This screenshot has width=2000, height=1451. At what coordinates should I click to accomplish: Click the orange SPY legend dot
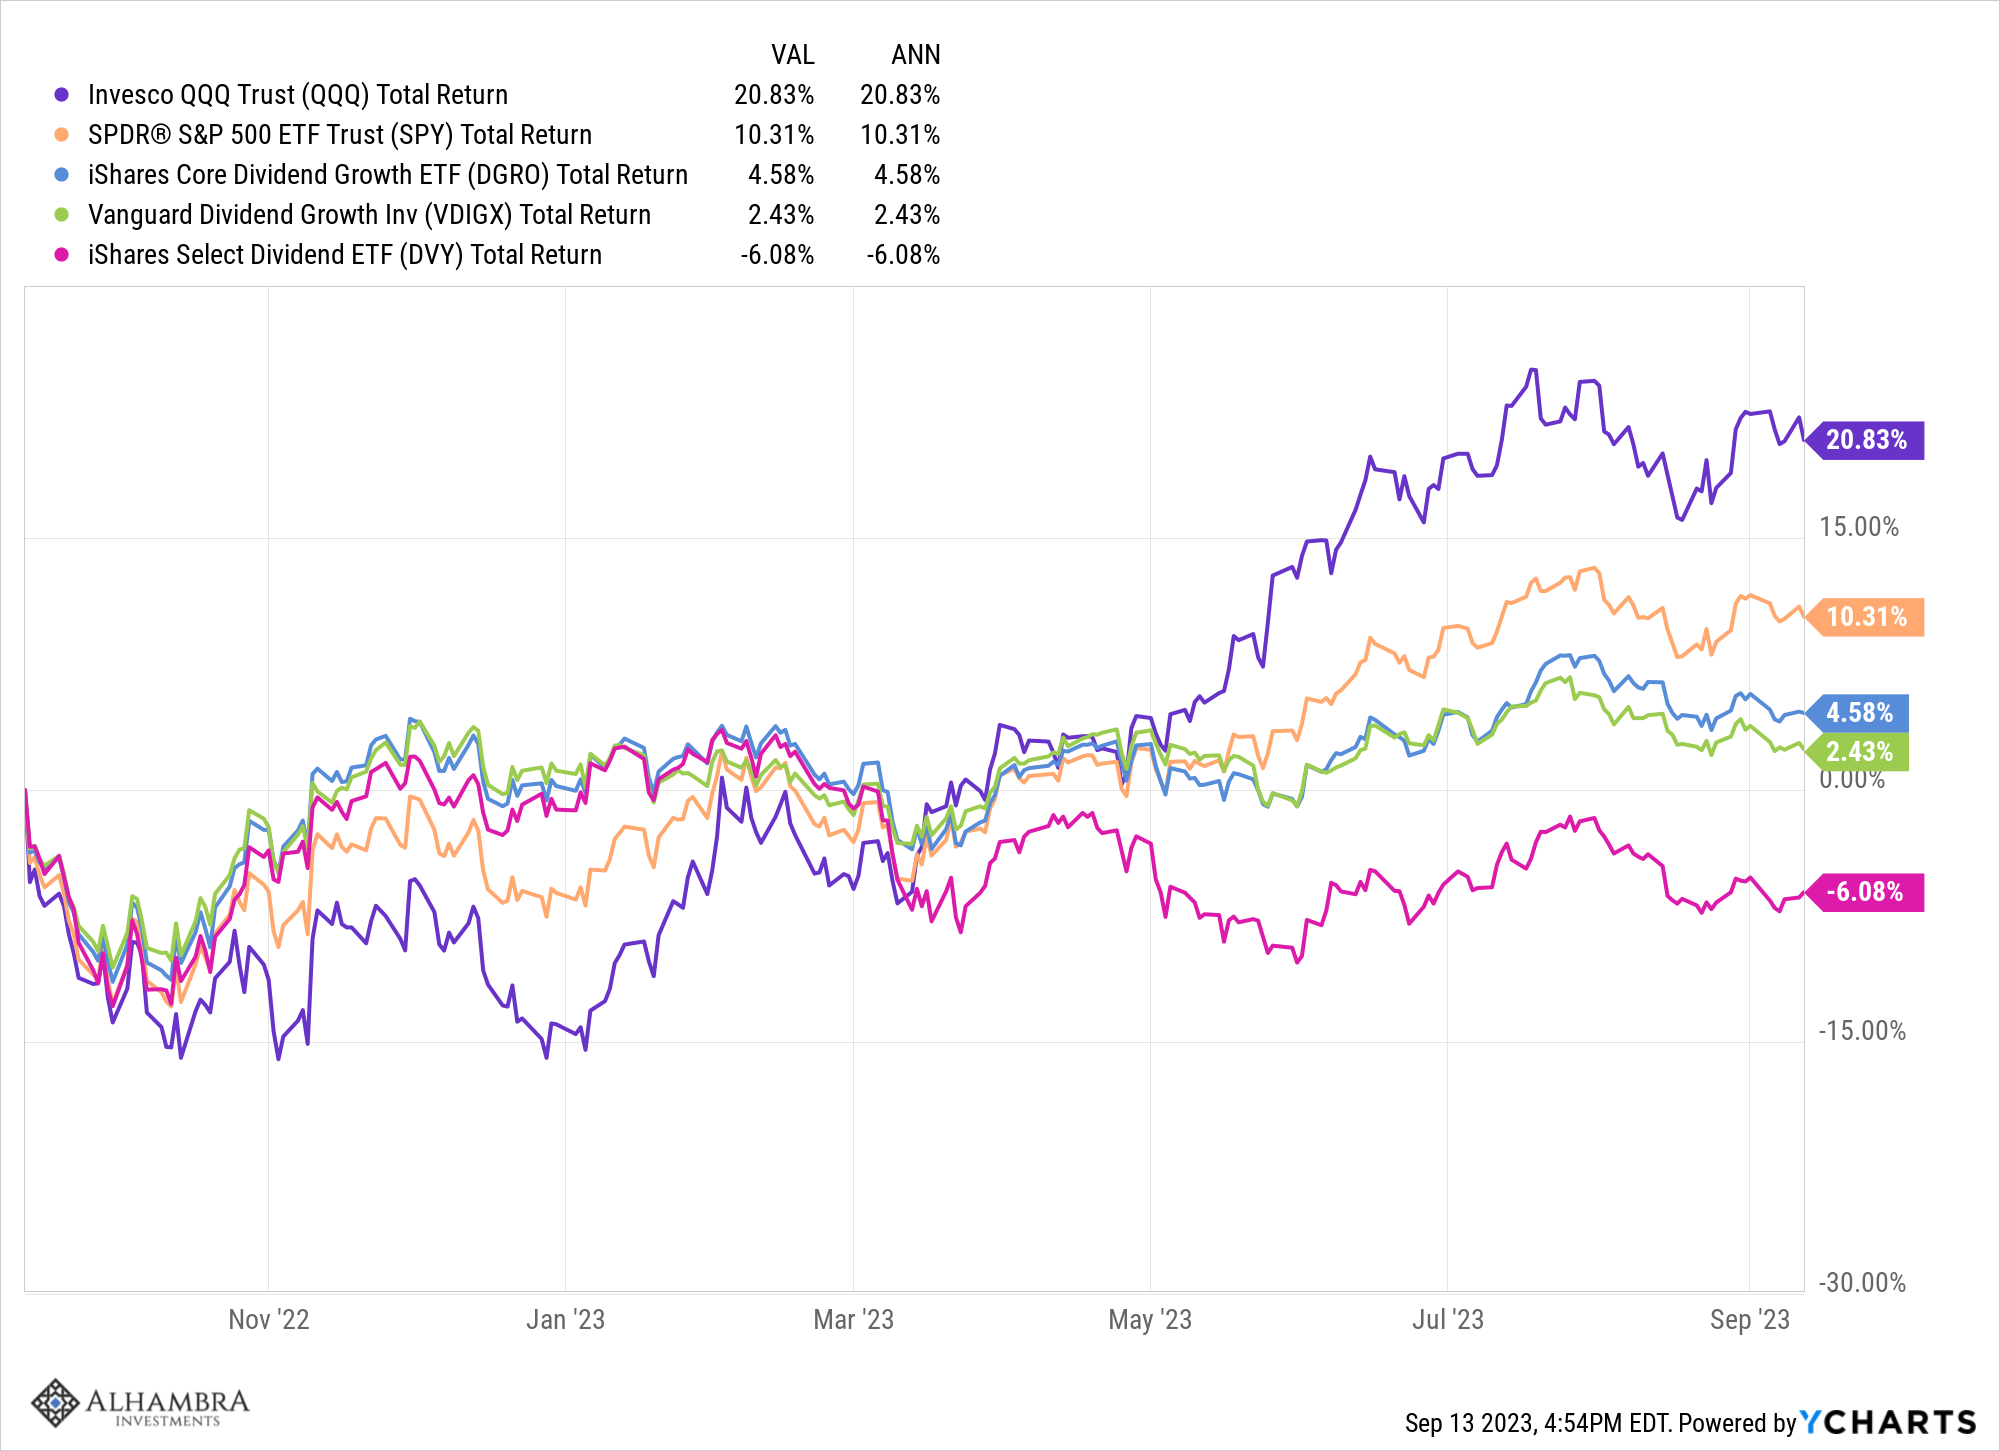(62, 135)
